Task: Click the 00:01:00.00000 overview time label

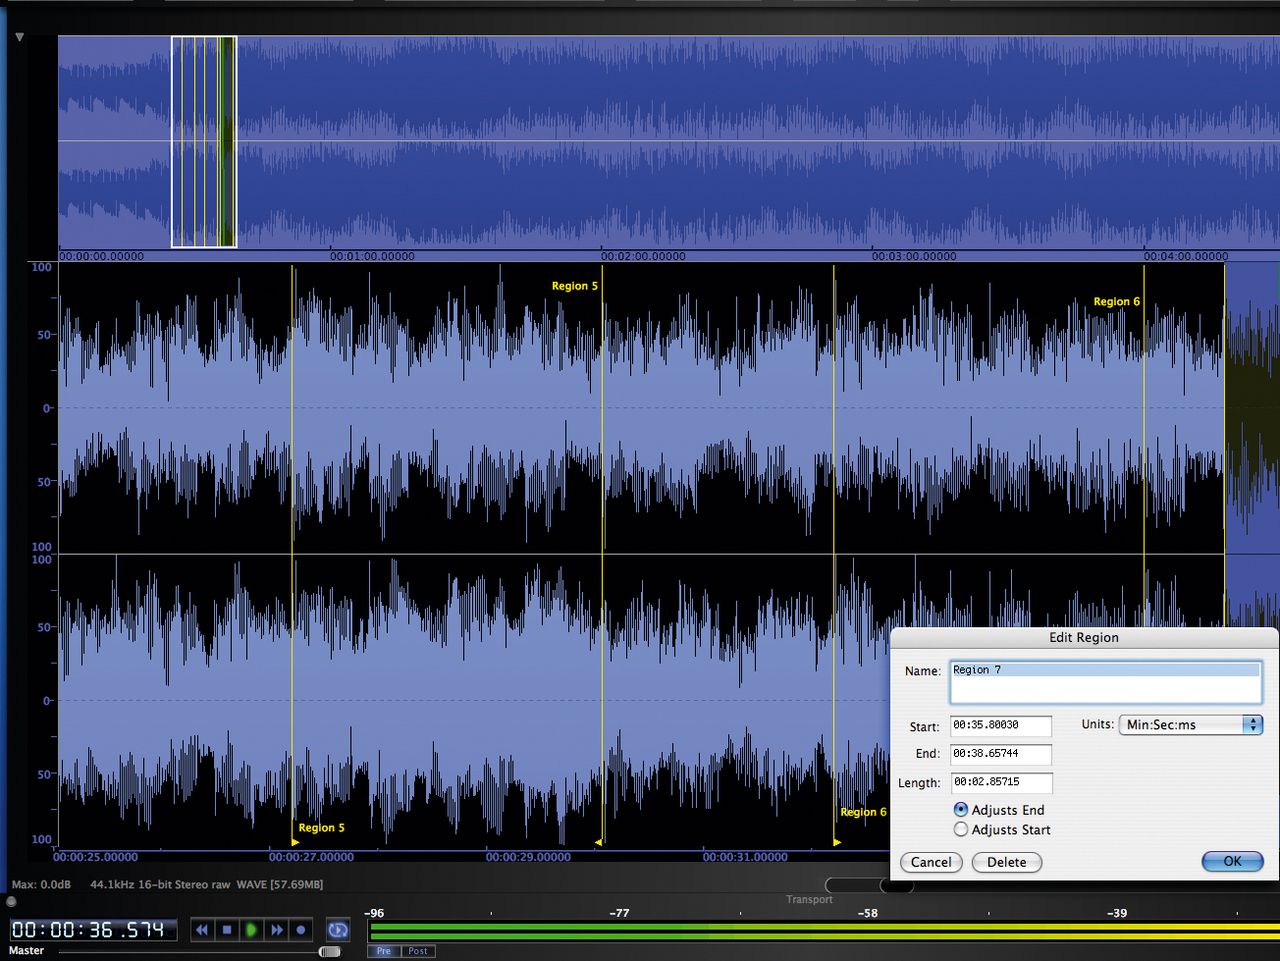Action: (x=372, y=256)
